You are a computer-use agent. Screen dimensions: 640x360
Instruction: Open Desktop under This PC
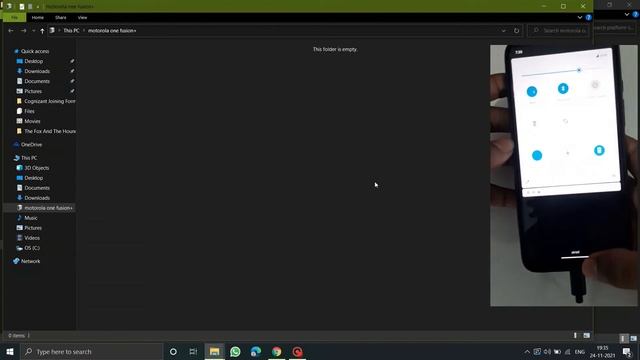pyautogui.click(x=33, y=178)
